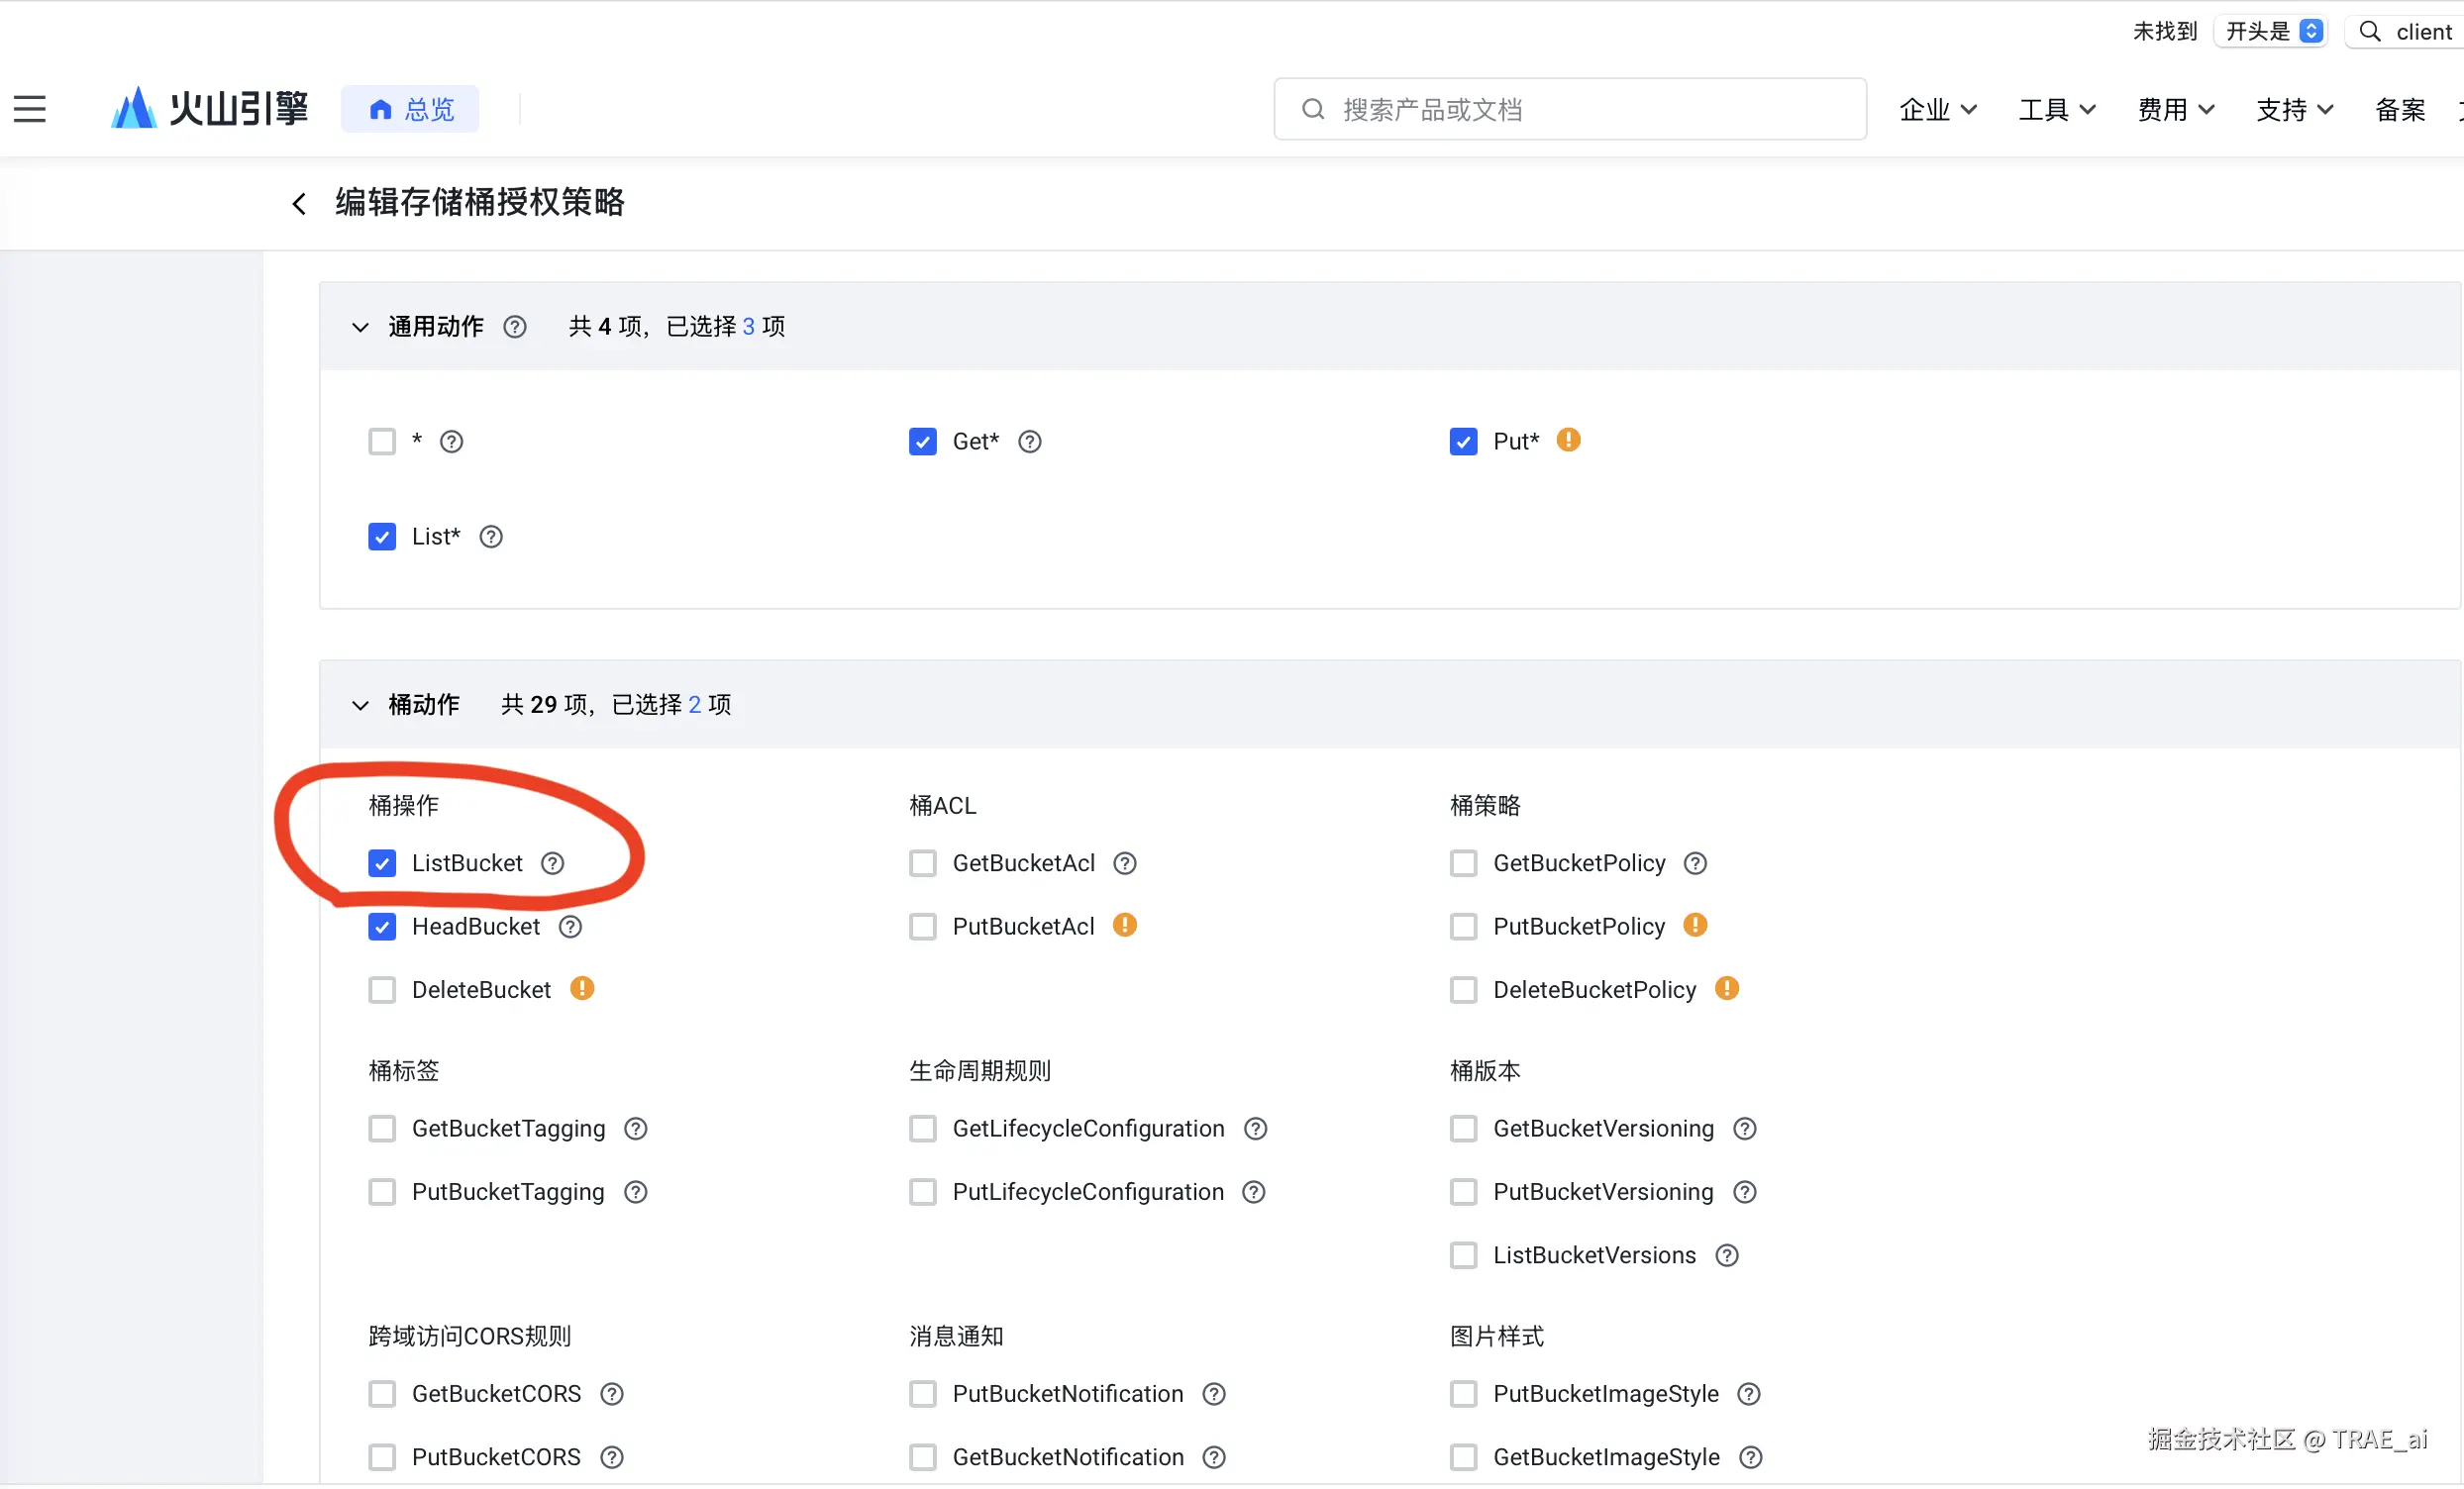Click help icon next to 通用动作
Screen dimensions: 2464x1489
(515, 327)
